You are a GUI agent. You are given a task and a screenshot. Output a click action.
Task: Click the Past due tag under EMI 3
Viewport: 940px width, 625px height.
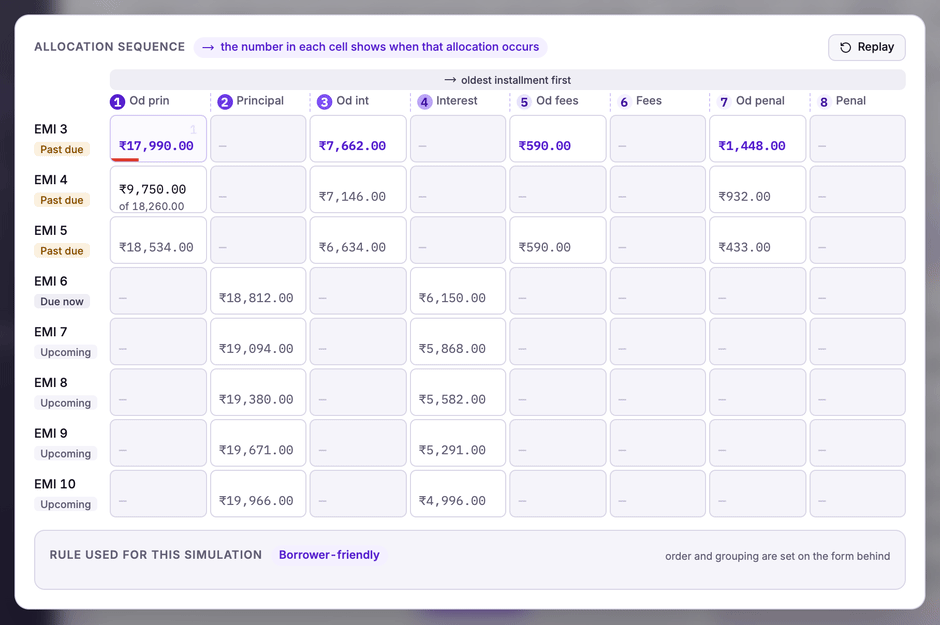(62, 149)
